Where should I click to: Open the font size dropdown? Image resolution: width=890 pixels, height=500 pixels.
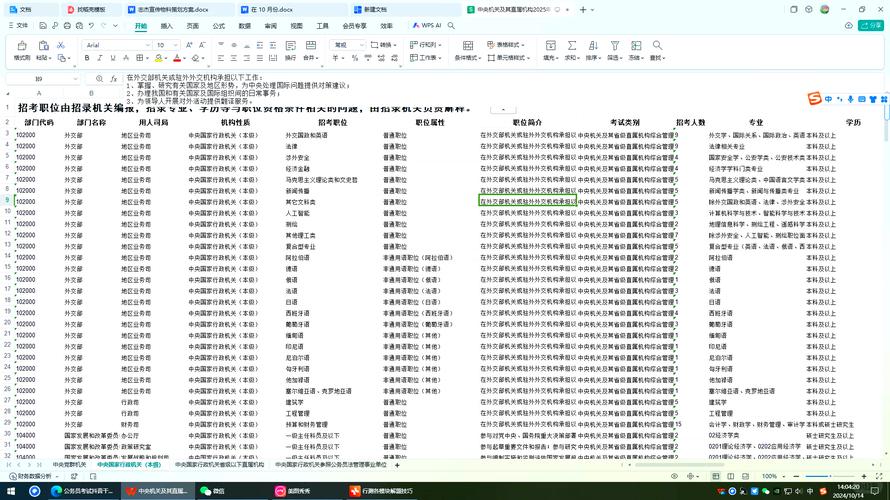(x=175, y=45)
